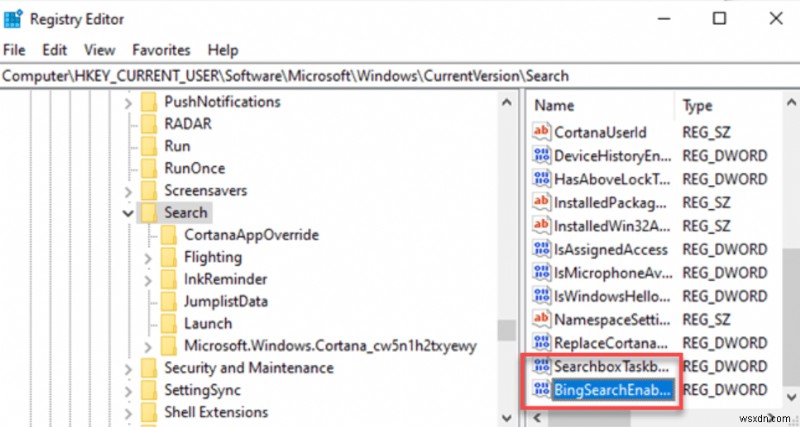Open the Favorites menu
The width and height of the screenshot is (800, 427).
point(161,50)
